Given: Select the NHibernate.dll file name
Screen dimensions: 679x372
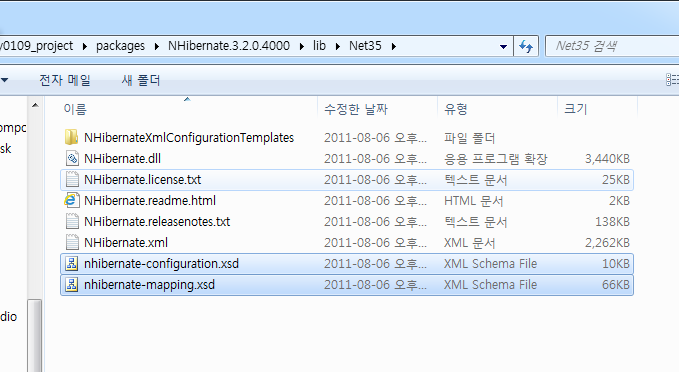Looking at the screenshot, I should (x=123, y=159).
